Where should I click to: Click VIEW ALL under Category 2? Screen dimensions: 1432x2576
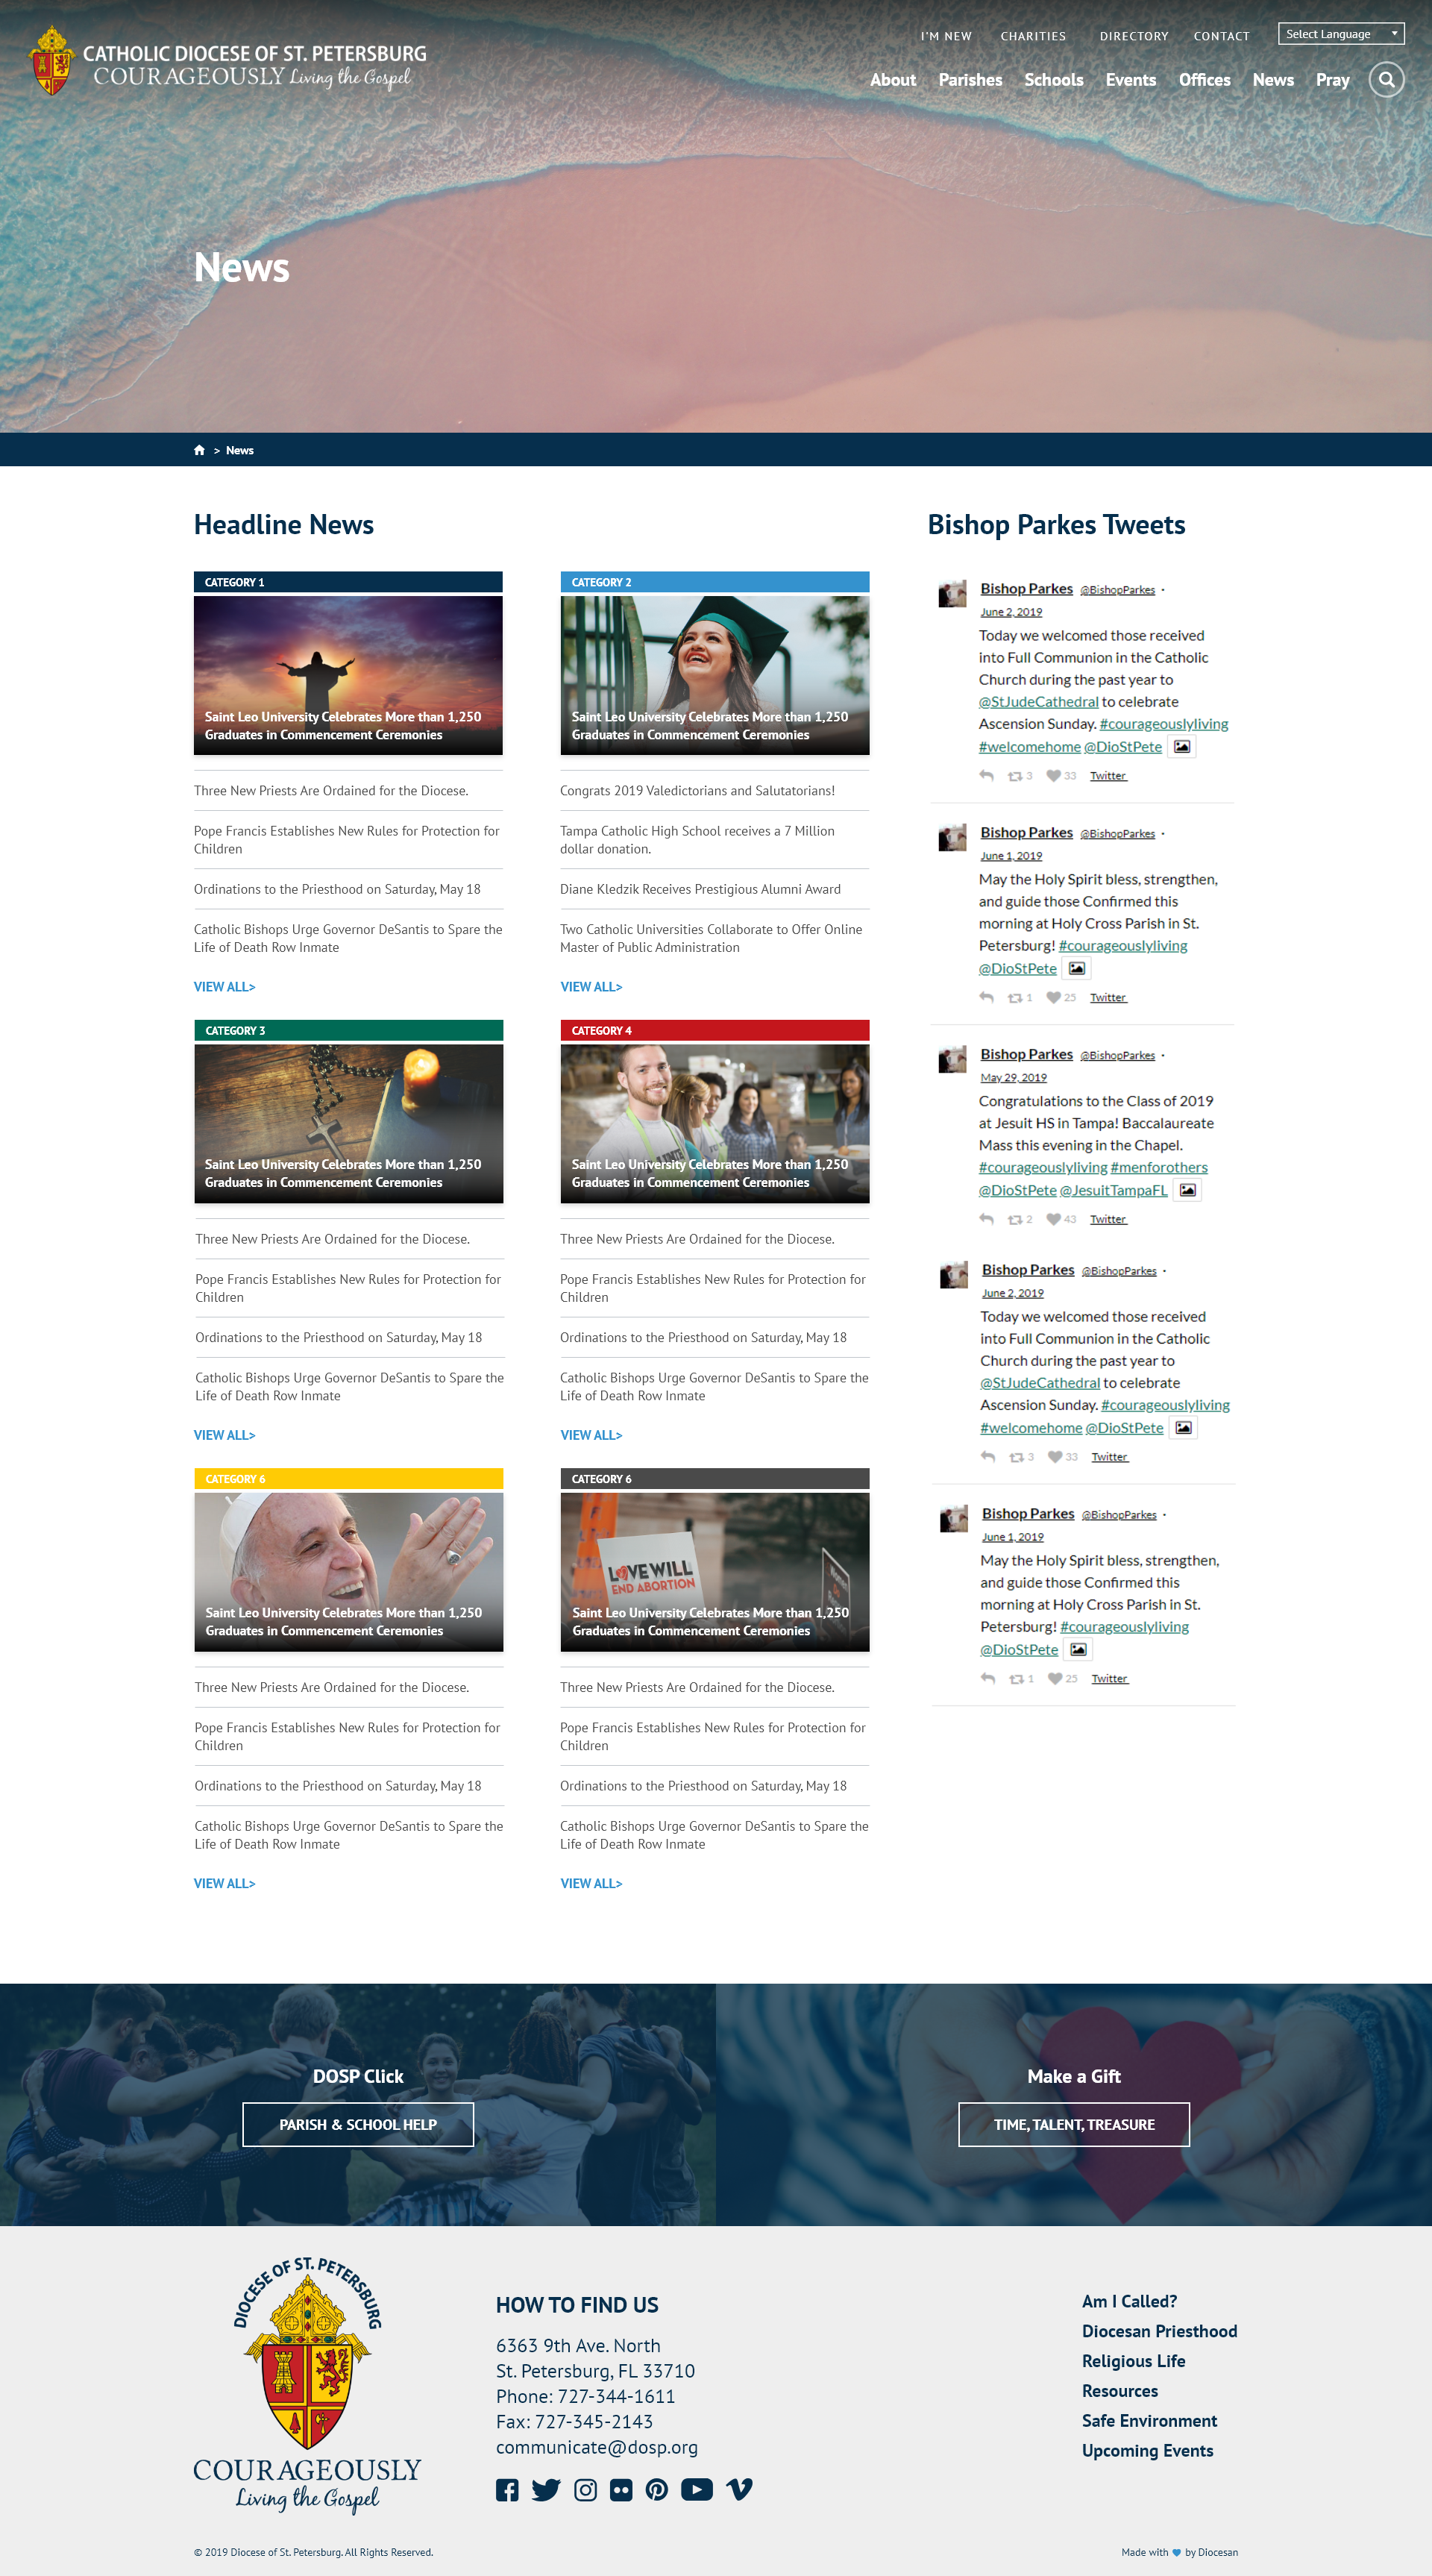591,987
